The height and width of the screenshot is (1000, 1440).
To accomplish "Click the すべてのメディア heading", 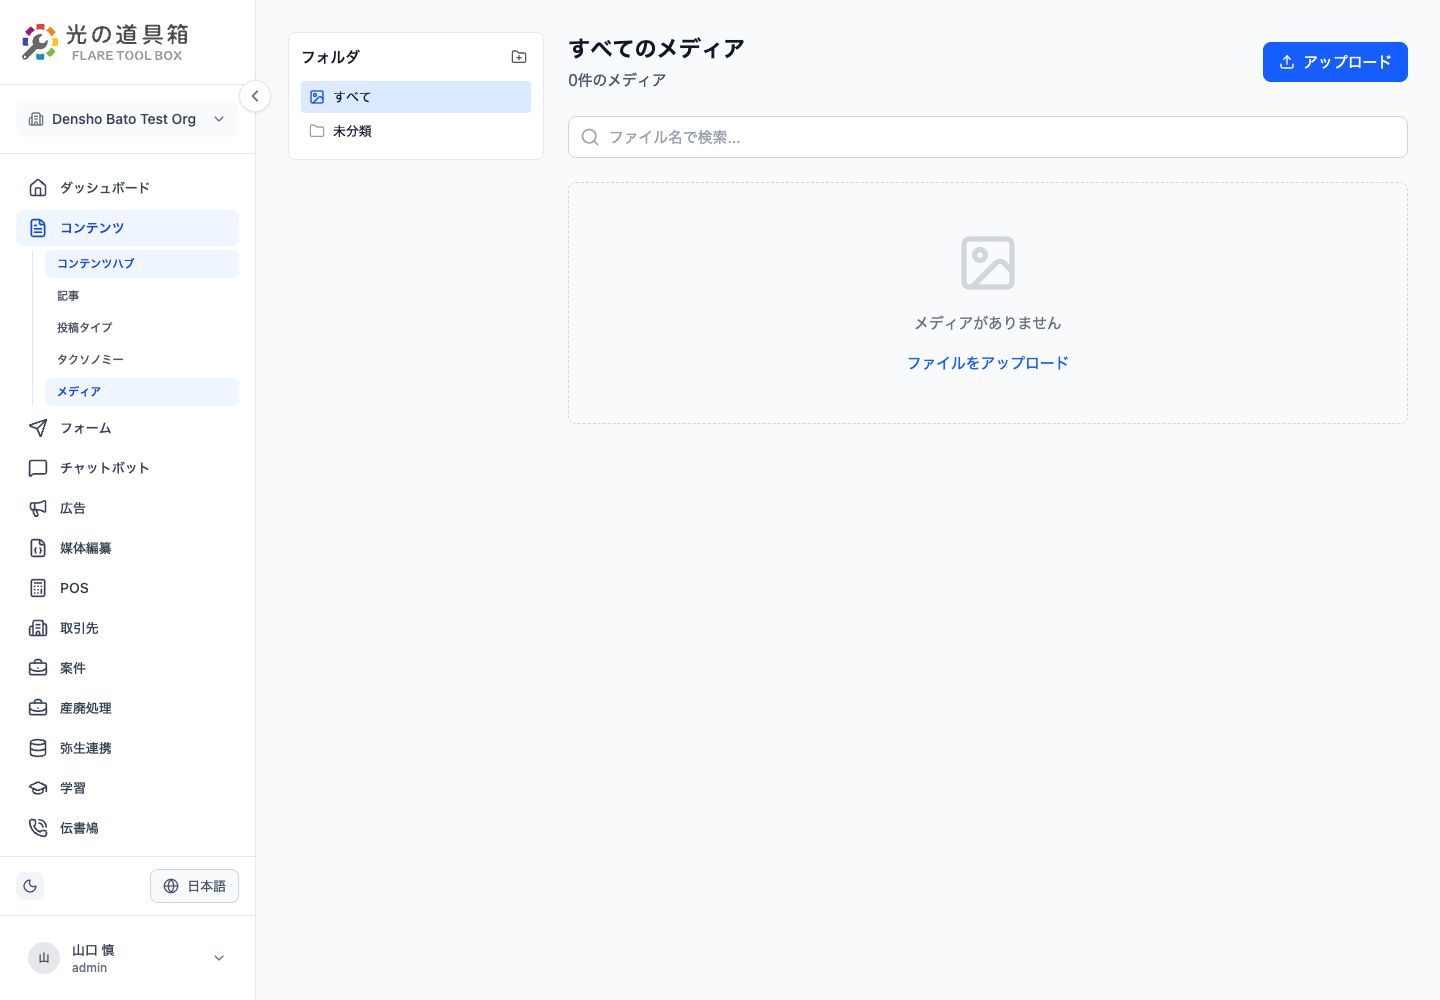I will click(657, 48).
